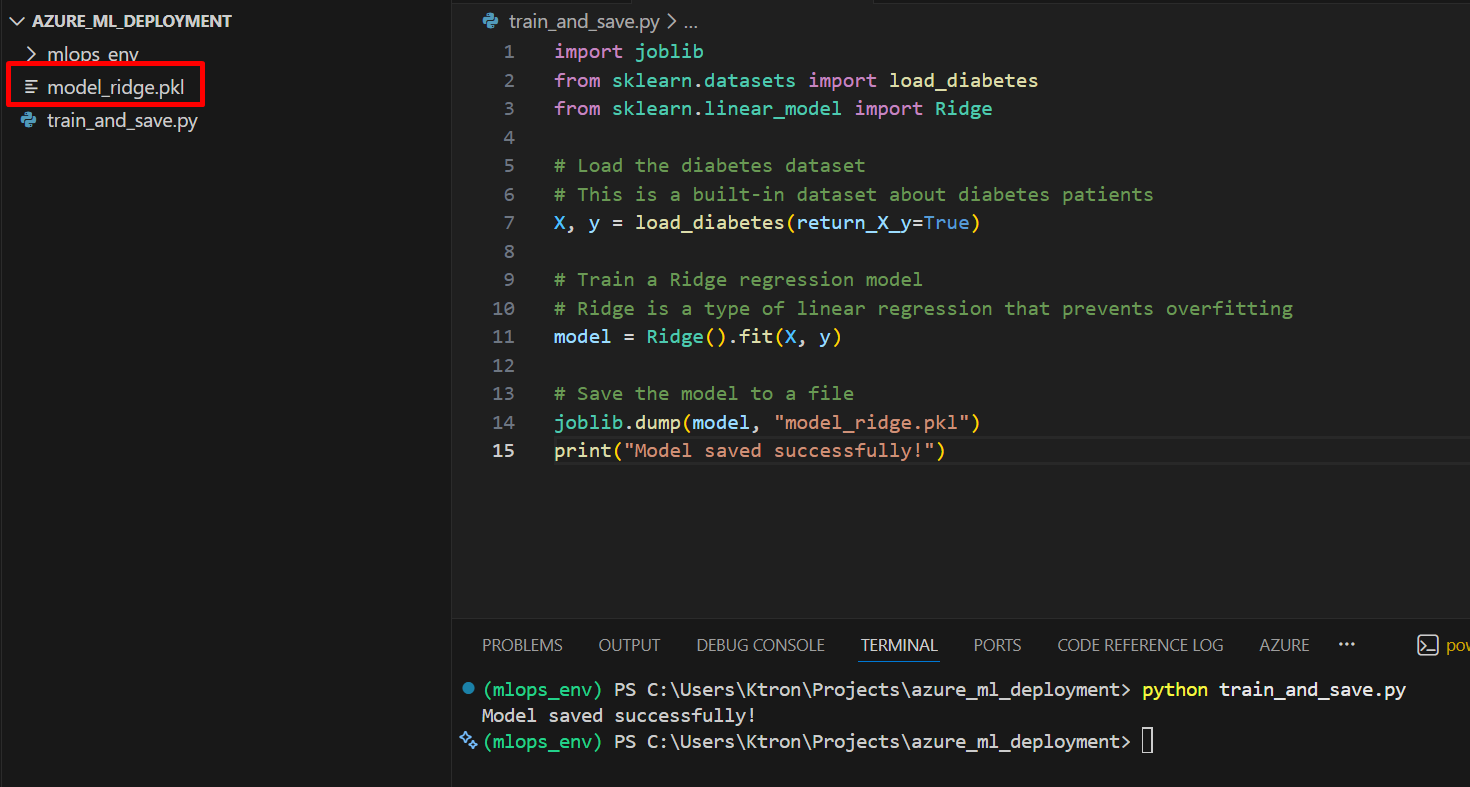
Task: Show the DEBUG CONSOLE tab
Action: (x=760, y=645)
